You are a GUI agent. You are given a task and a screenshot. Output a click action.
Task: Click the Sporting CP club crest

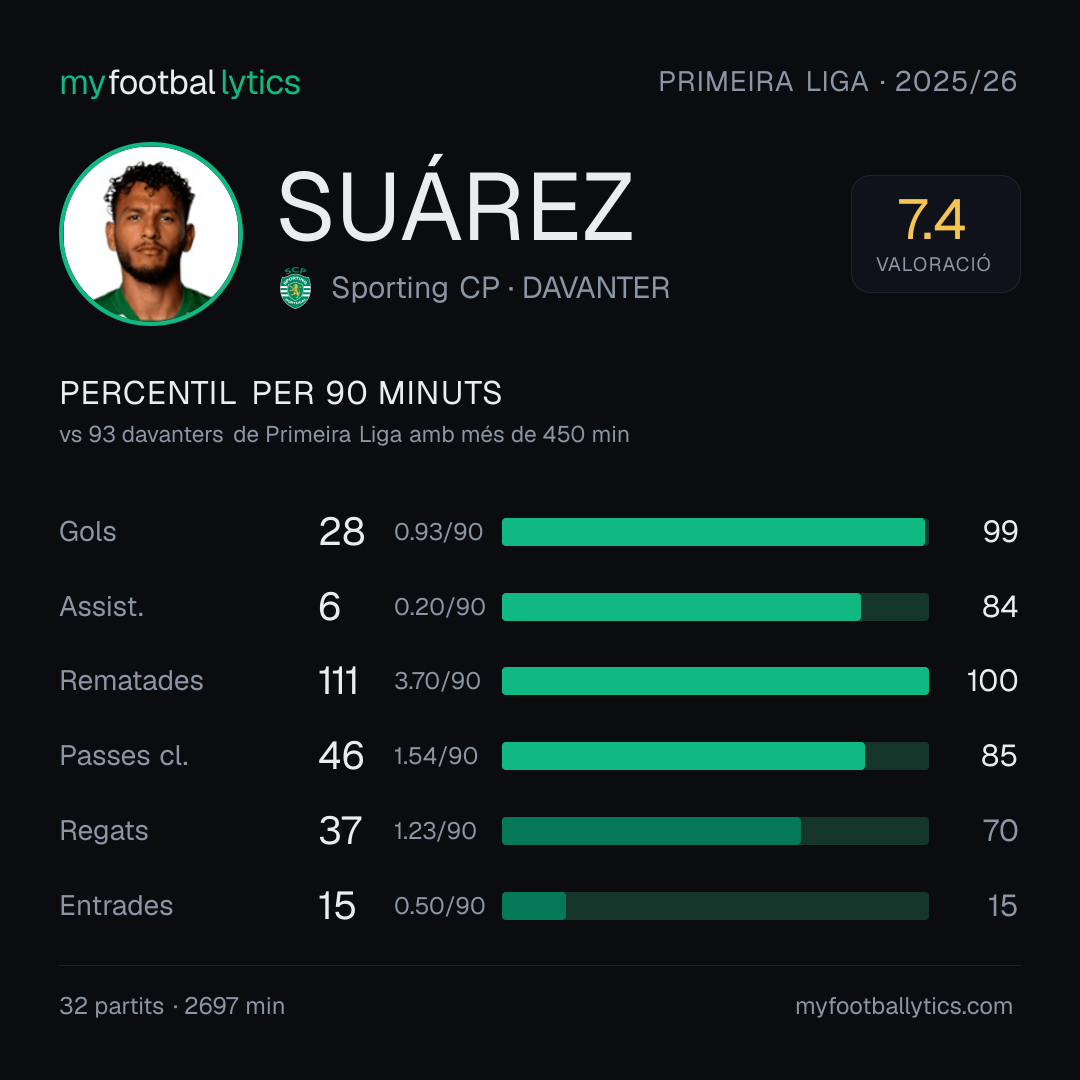295,288
